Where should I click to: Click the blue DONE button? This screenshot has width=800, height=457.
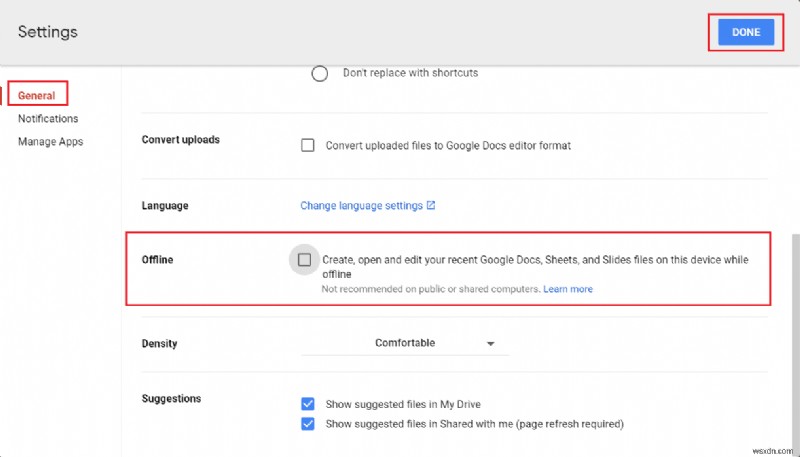click(x=745, y=32)
